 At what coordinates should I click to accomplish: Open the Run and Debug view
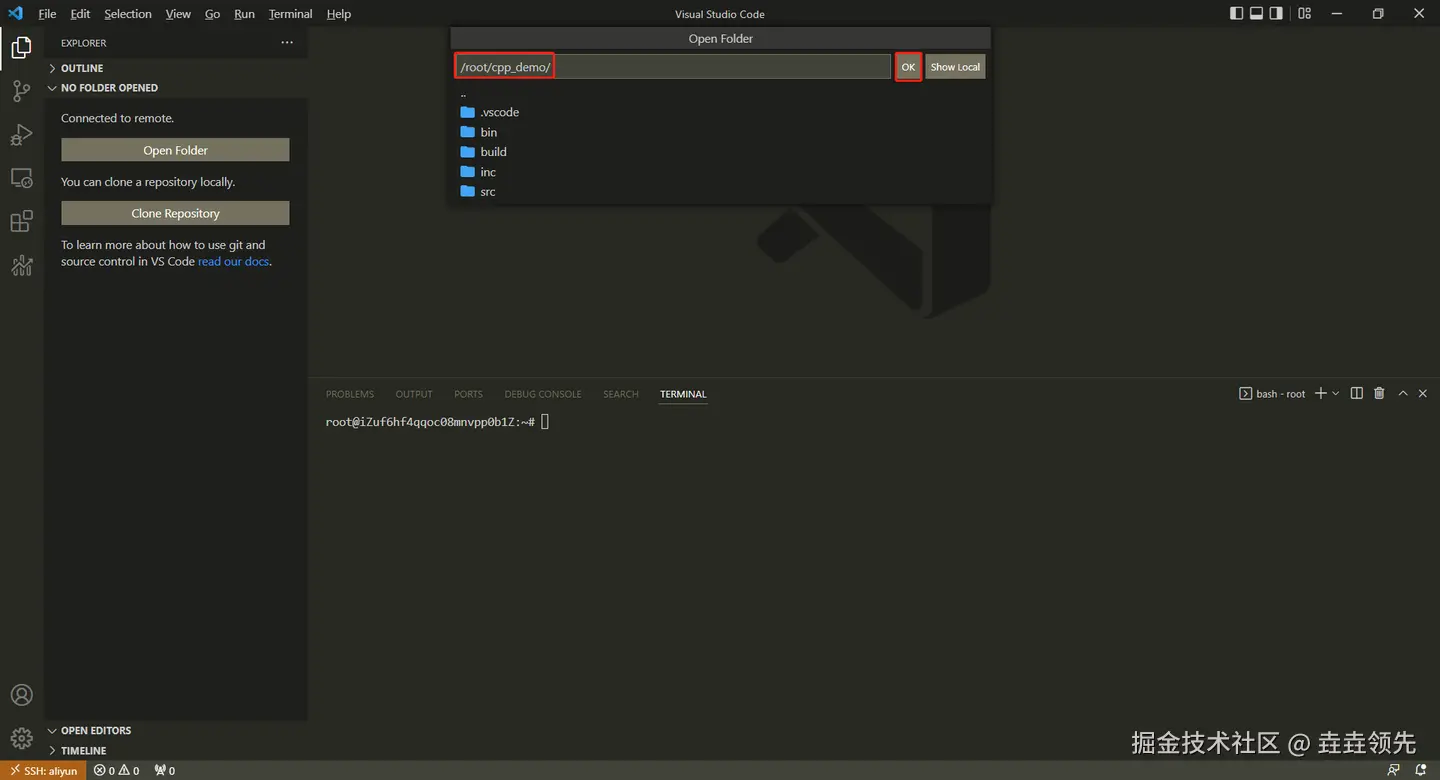coord(21,135)
